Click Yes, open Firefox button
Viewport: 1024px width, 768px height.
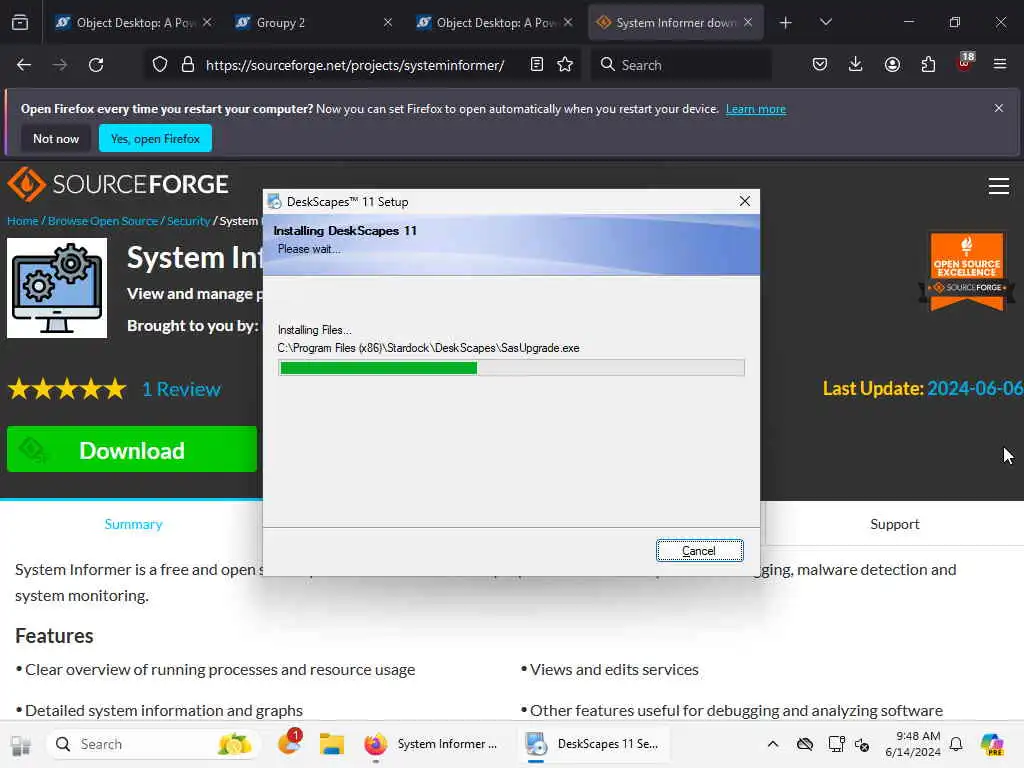[155, 138]
